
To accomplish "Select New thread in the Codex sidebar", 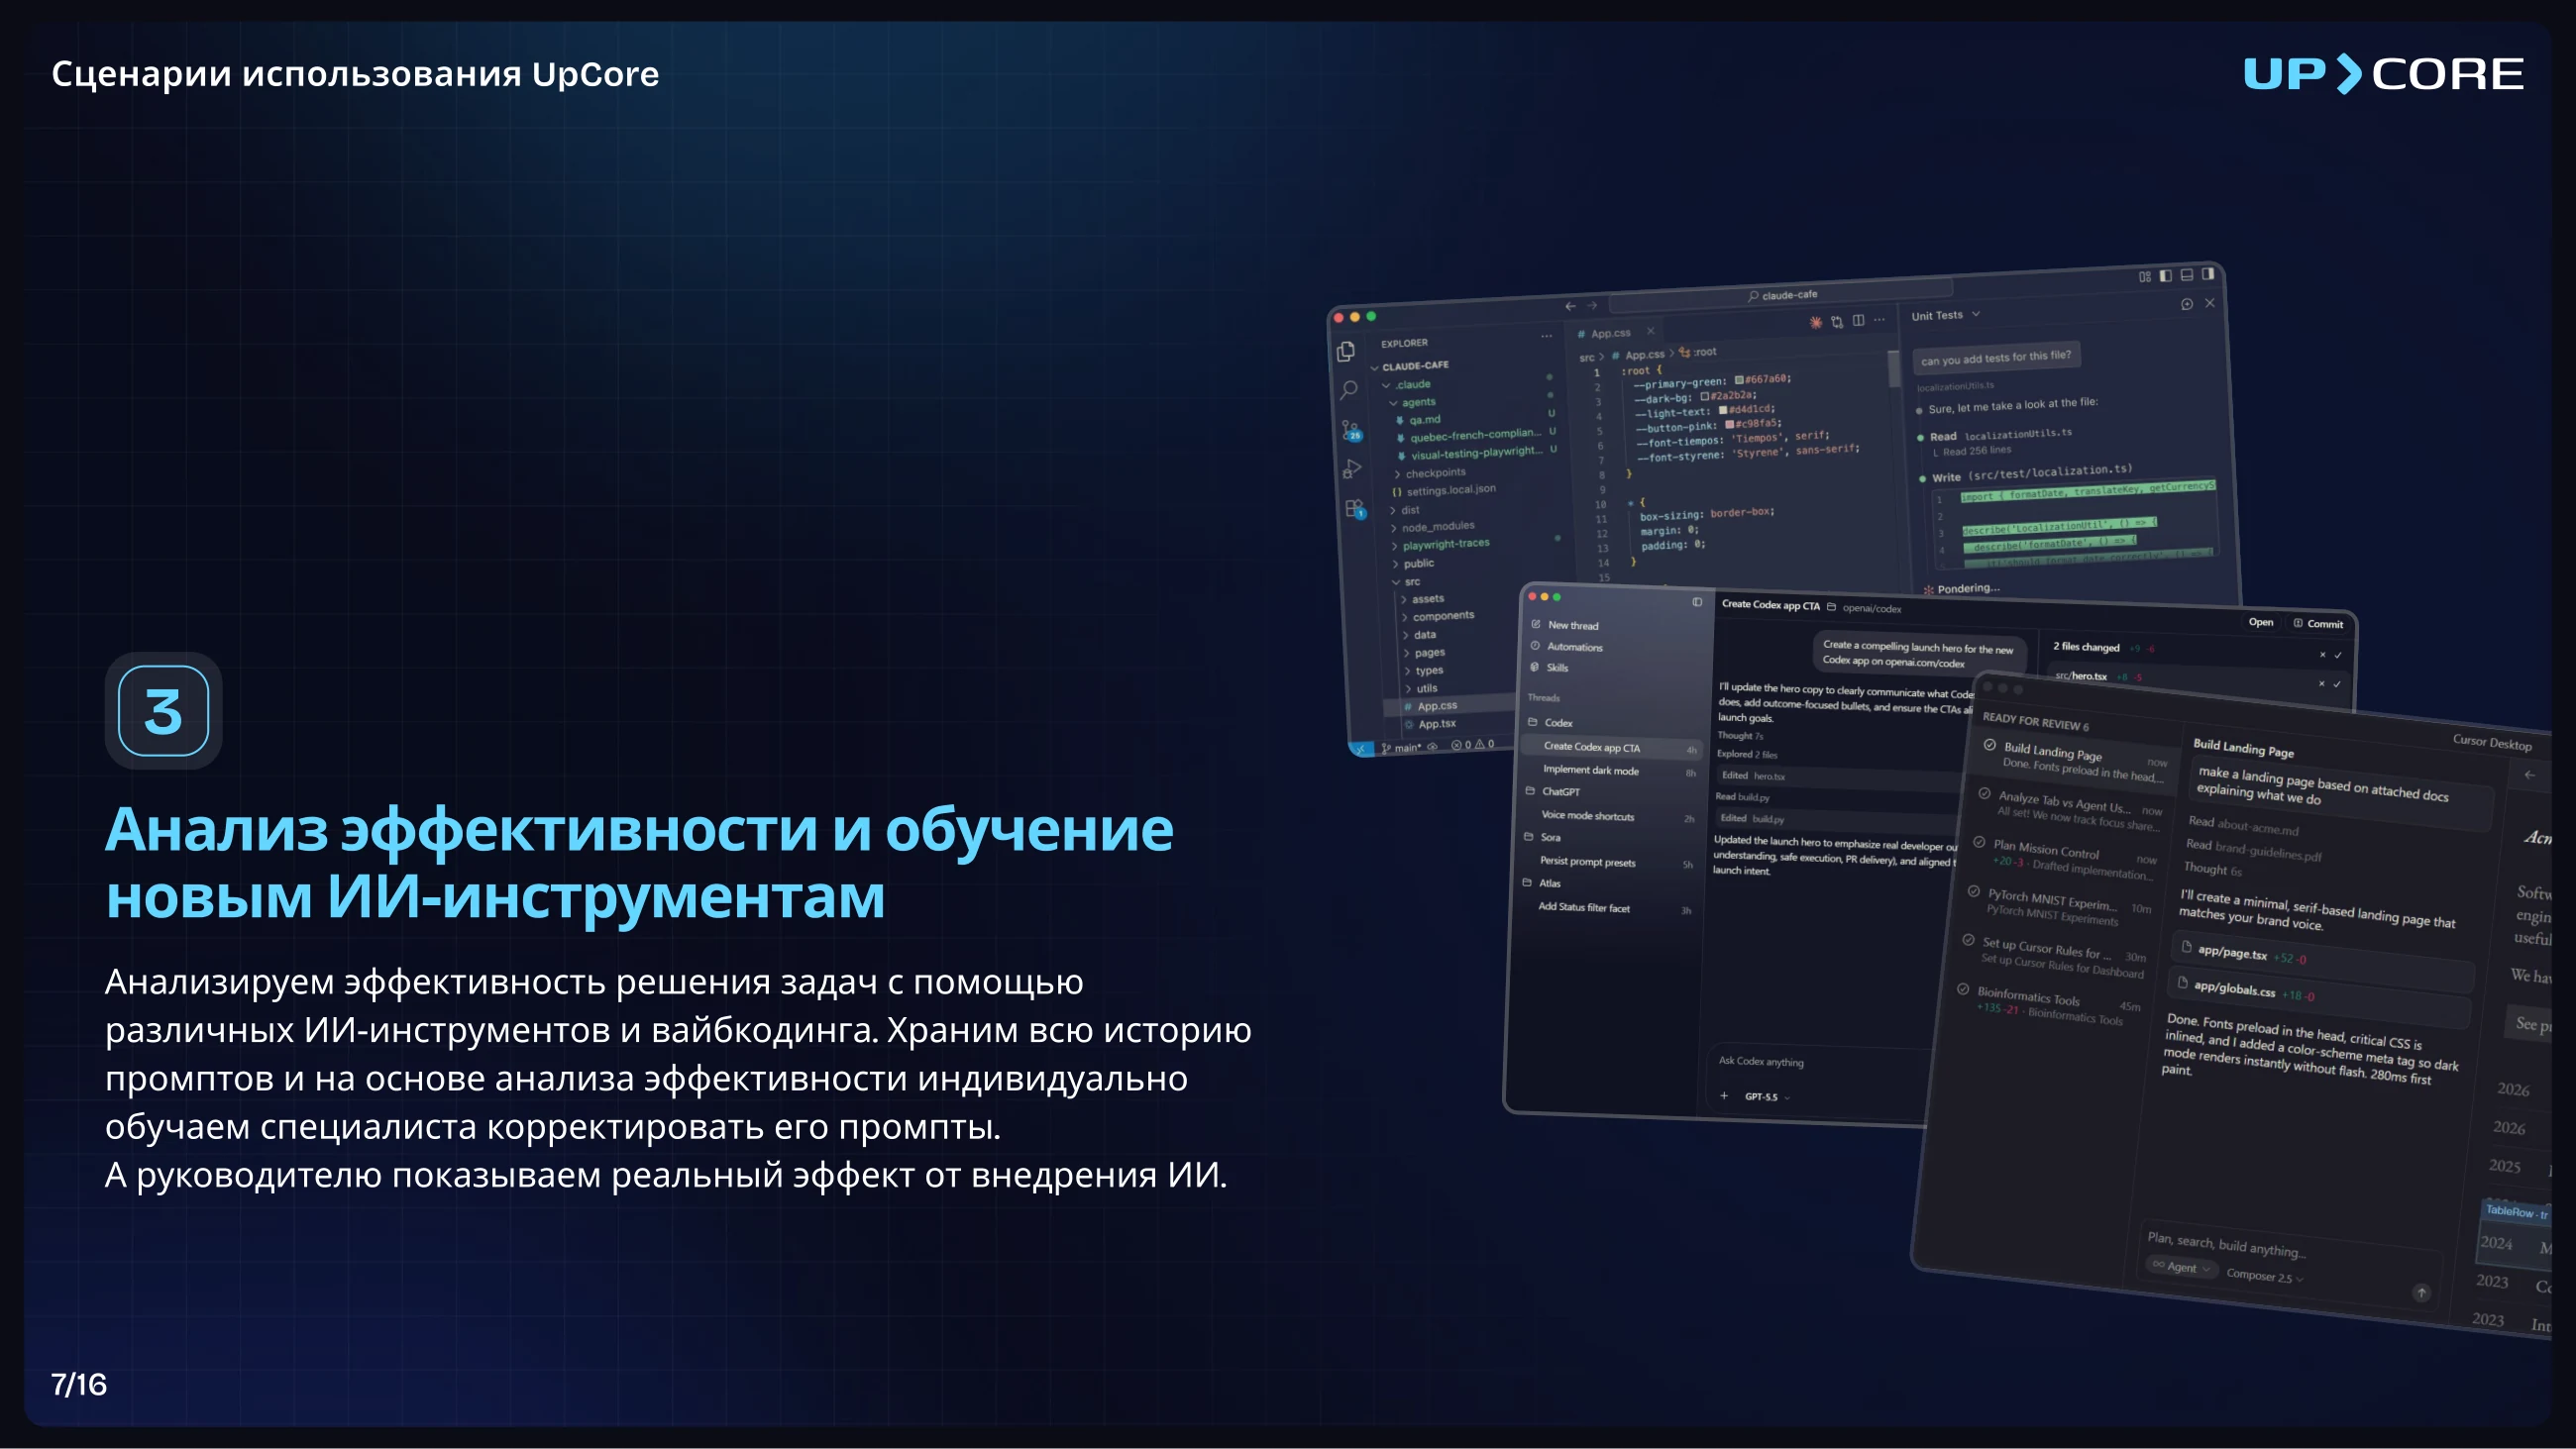I will coord(1564,625).
